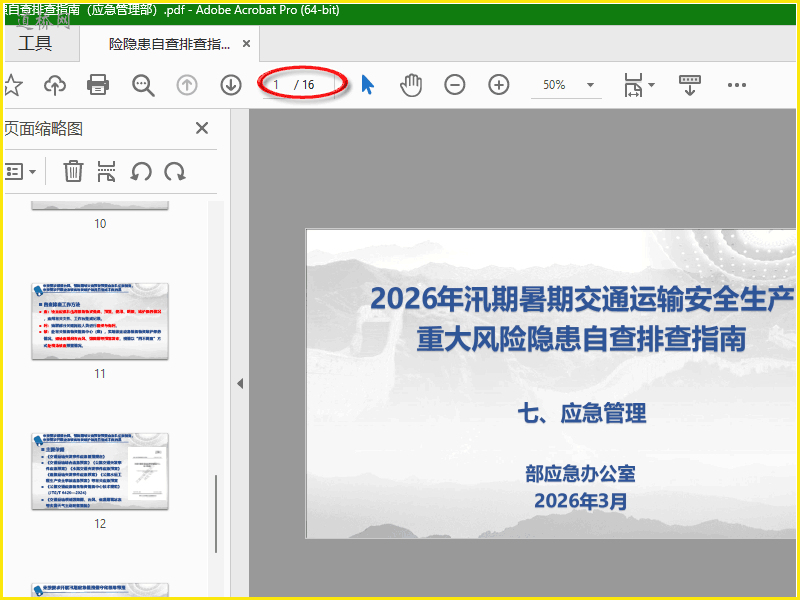The width and height of the screenshot is (800, 600).
Task: Click the organize pages icon
Action: [106, 171]
